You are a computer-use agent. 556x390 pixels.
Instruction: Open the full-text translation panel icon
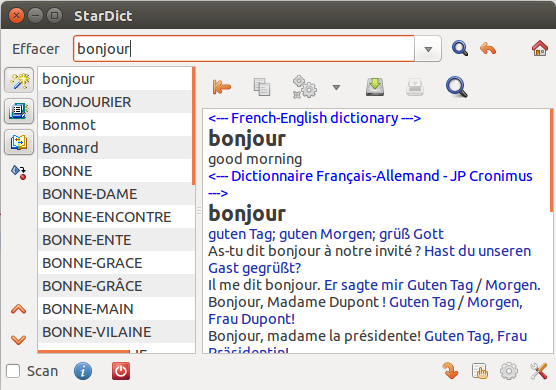click(19, 142)
